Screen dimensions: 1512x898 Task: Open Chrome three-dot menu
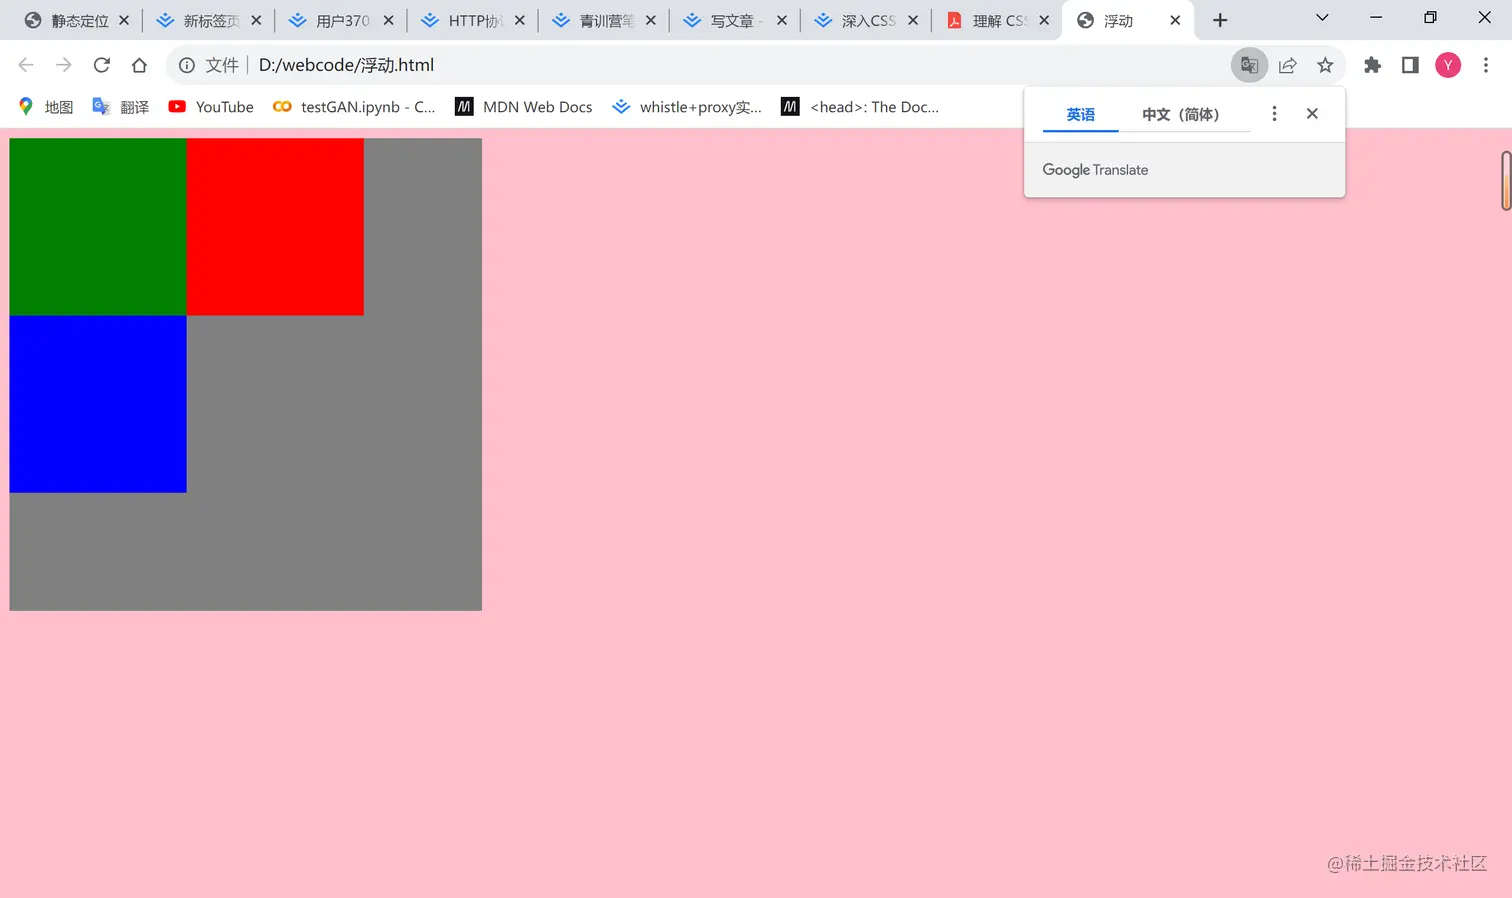(1486, 65)
